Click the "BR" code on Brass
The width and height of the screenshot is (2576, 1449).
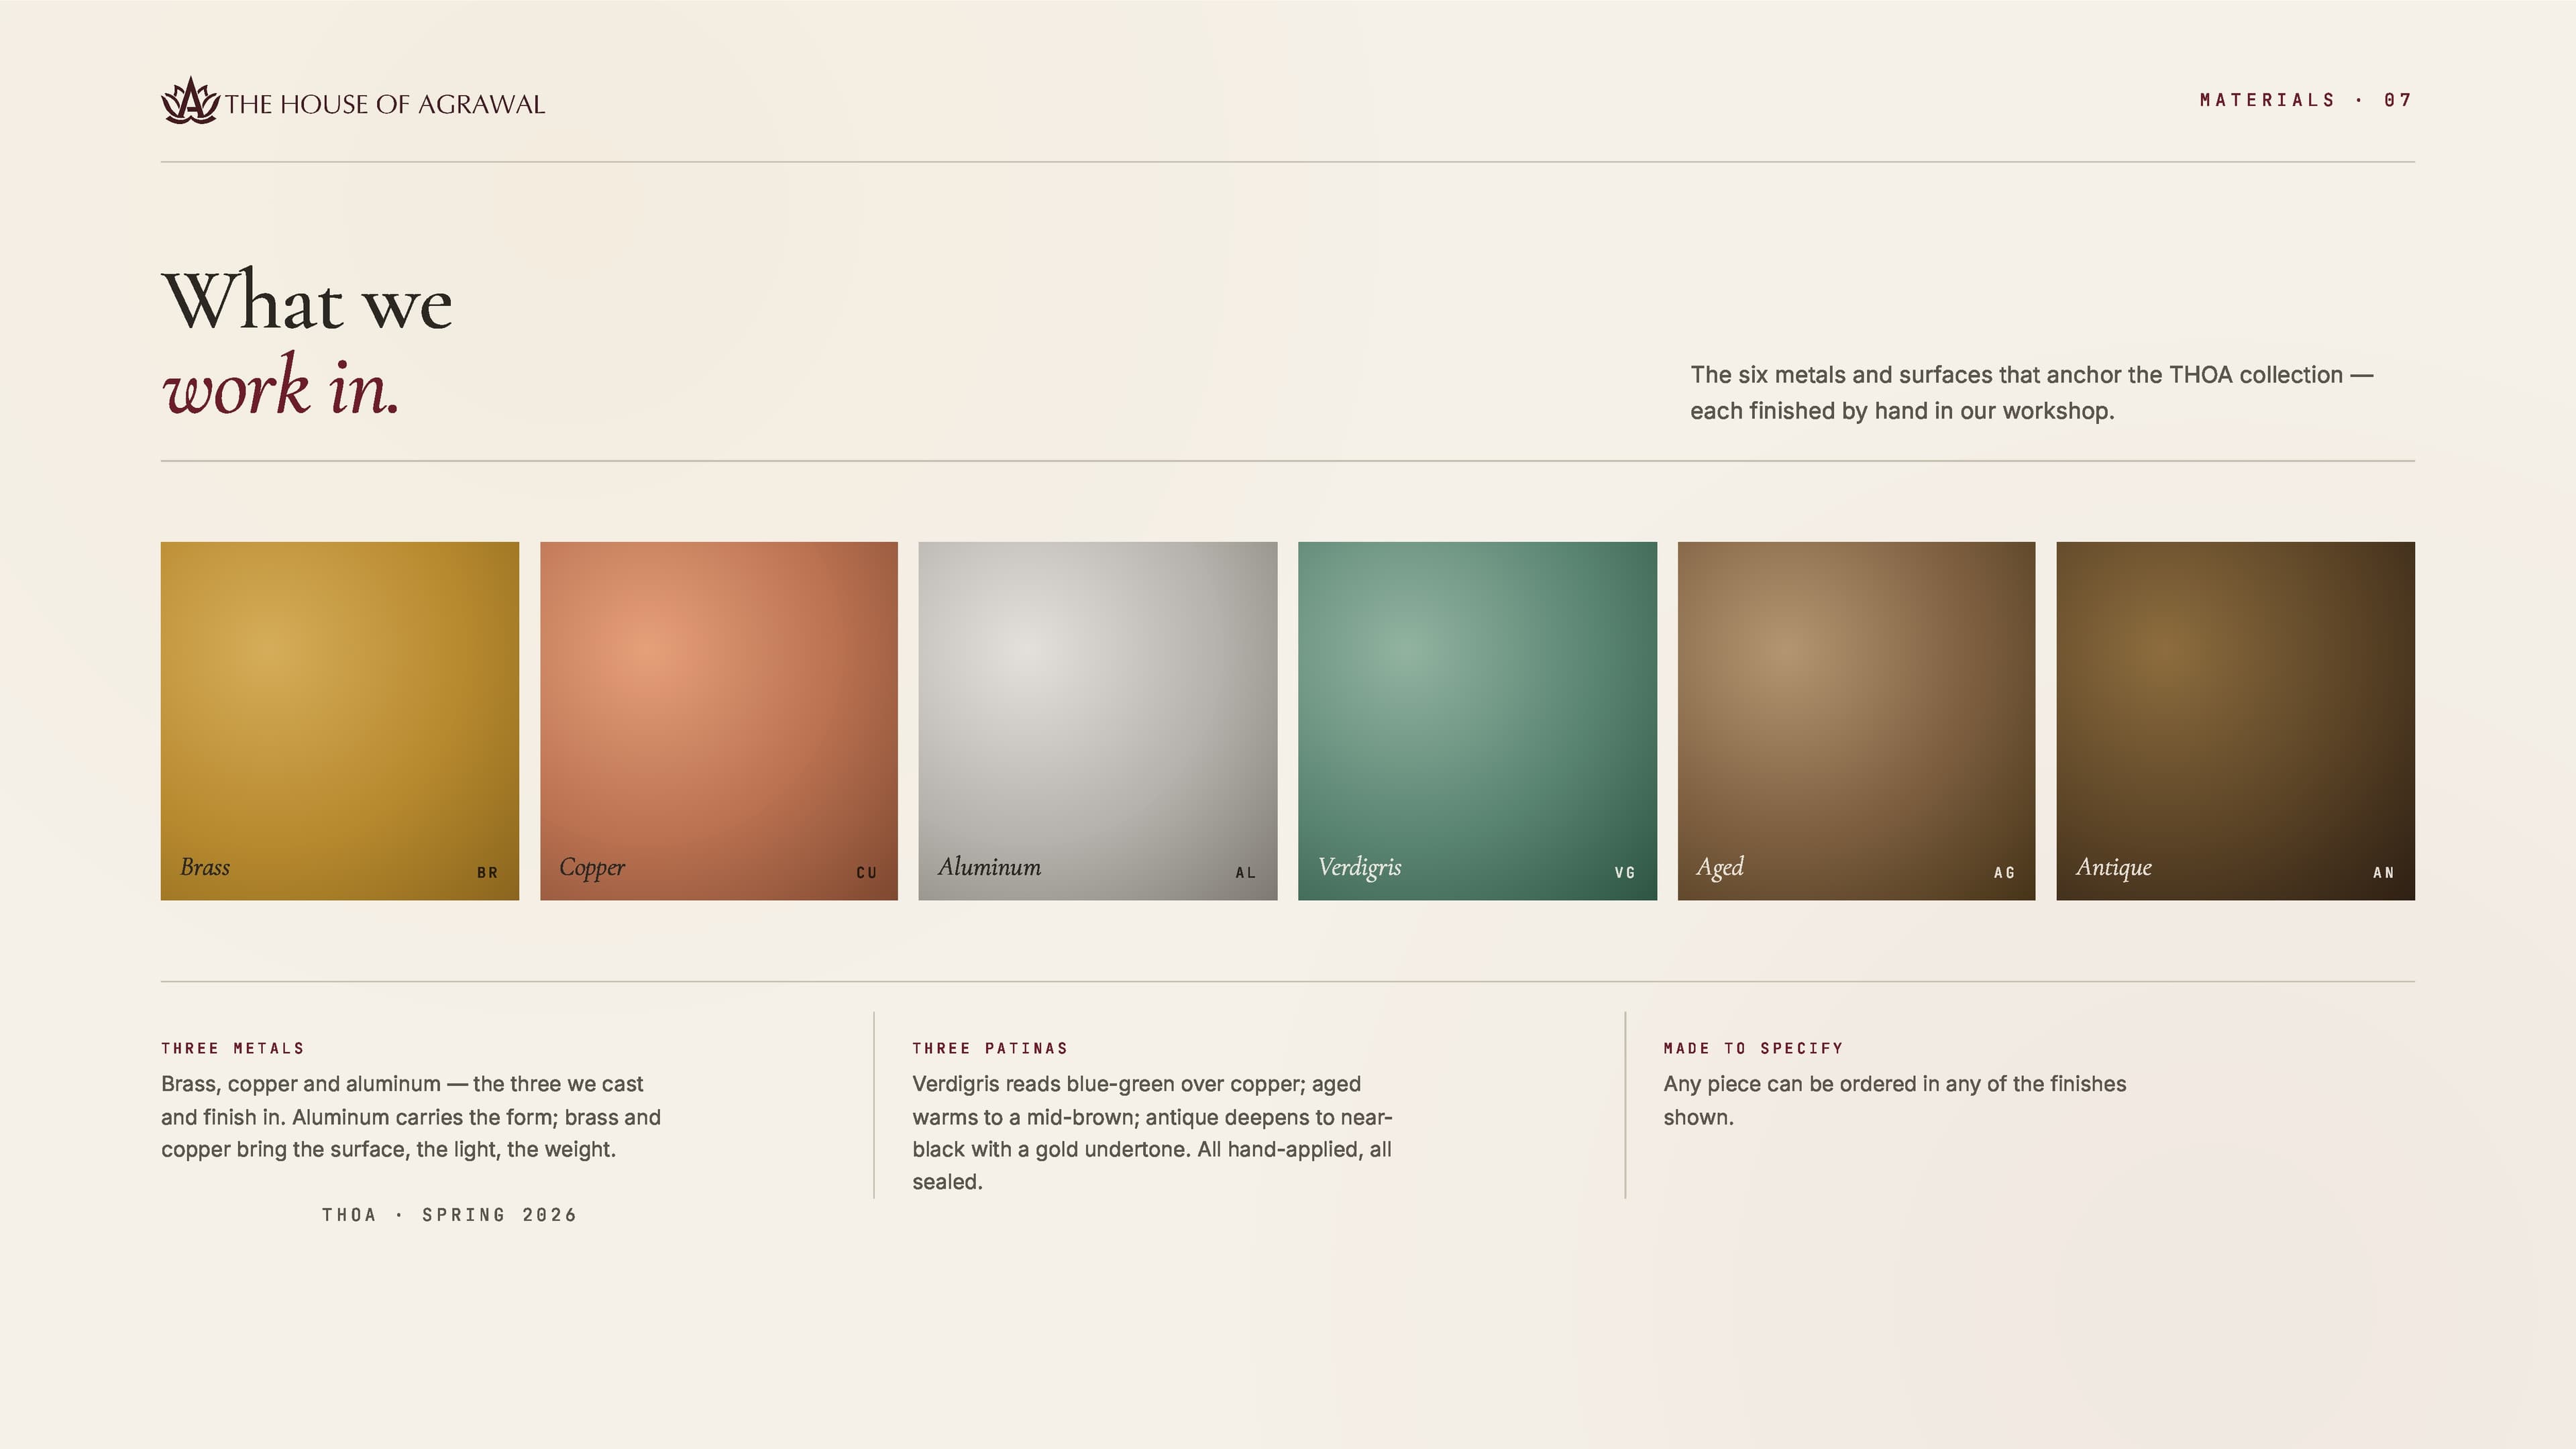[487, 873]
